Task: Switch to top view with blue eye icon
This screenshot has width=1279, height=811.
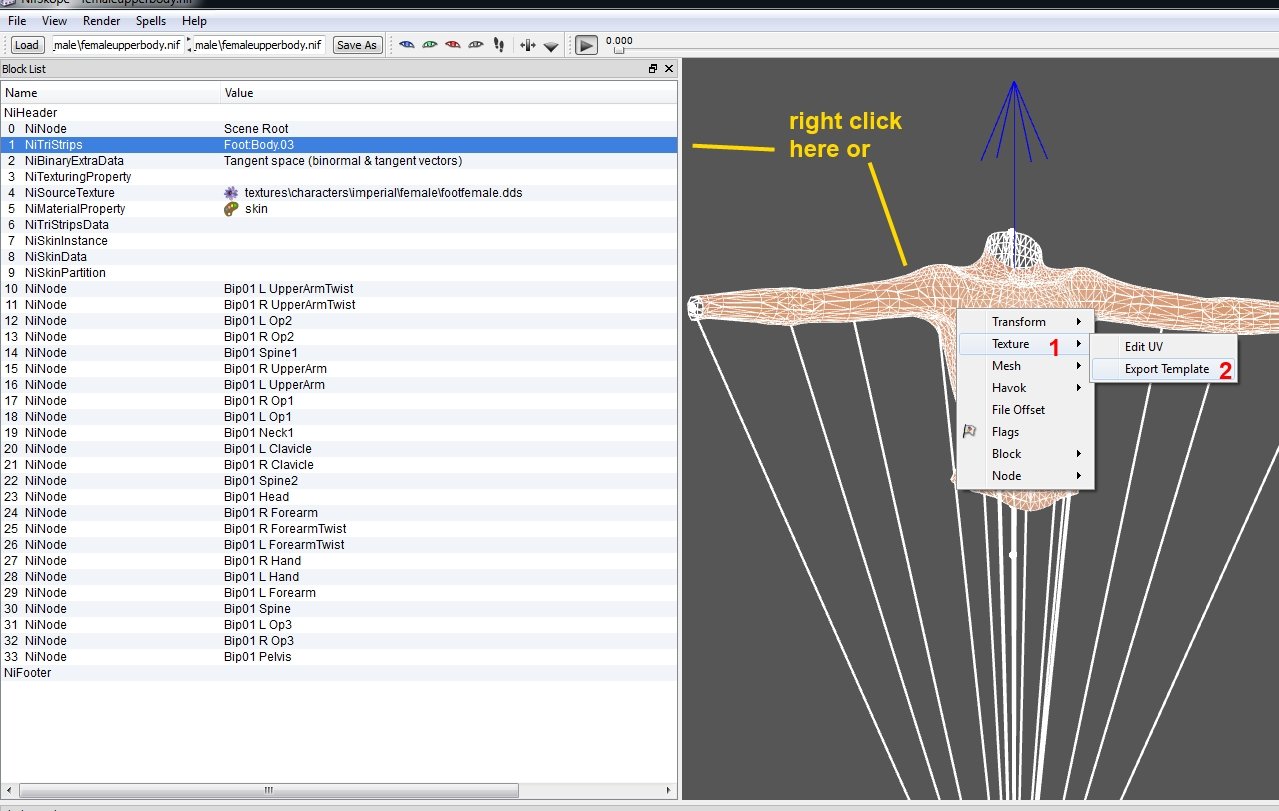Action: (x=406, y=45)
